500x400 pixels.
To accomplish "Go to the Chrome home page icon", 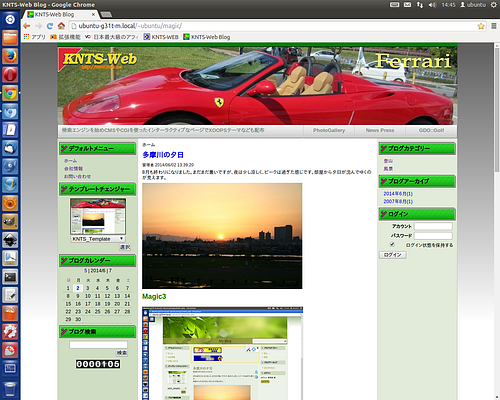I will pos(61,26).
